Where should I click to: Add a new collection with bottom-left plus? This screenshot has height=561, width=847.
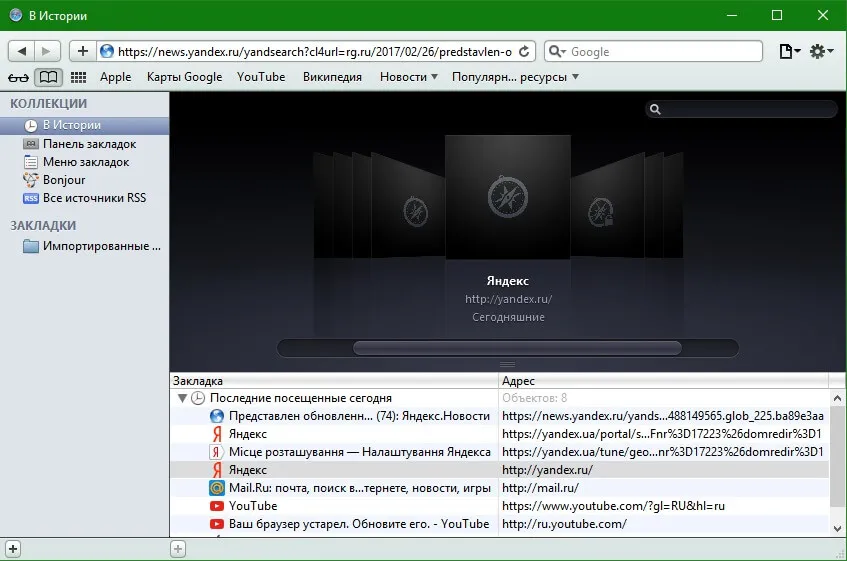pos(13,549)
